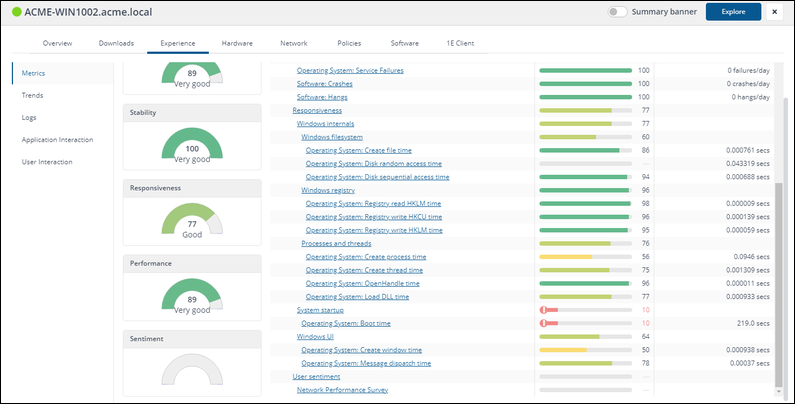Close the device panel with X
Image resolution: width=795 pixels, height=404 pixels.
coord(775,12)
